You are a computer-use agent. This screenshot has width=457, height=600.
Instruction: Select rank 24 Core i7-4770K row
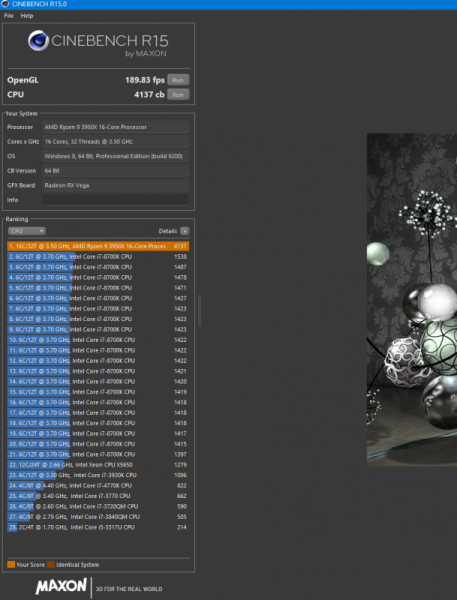pos(98,486)
